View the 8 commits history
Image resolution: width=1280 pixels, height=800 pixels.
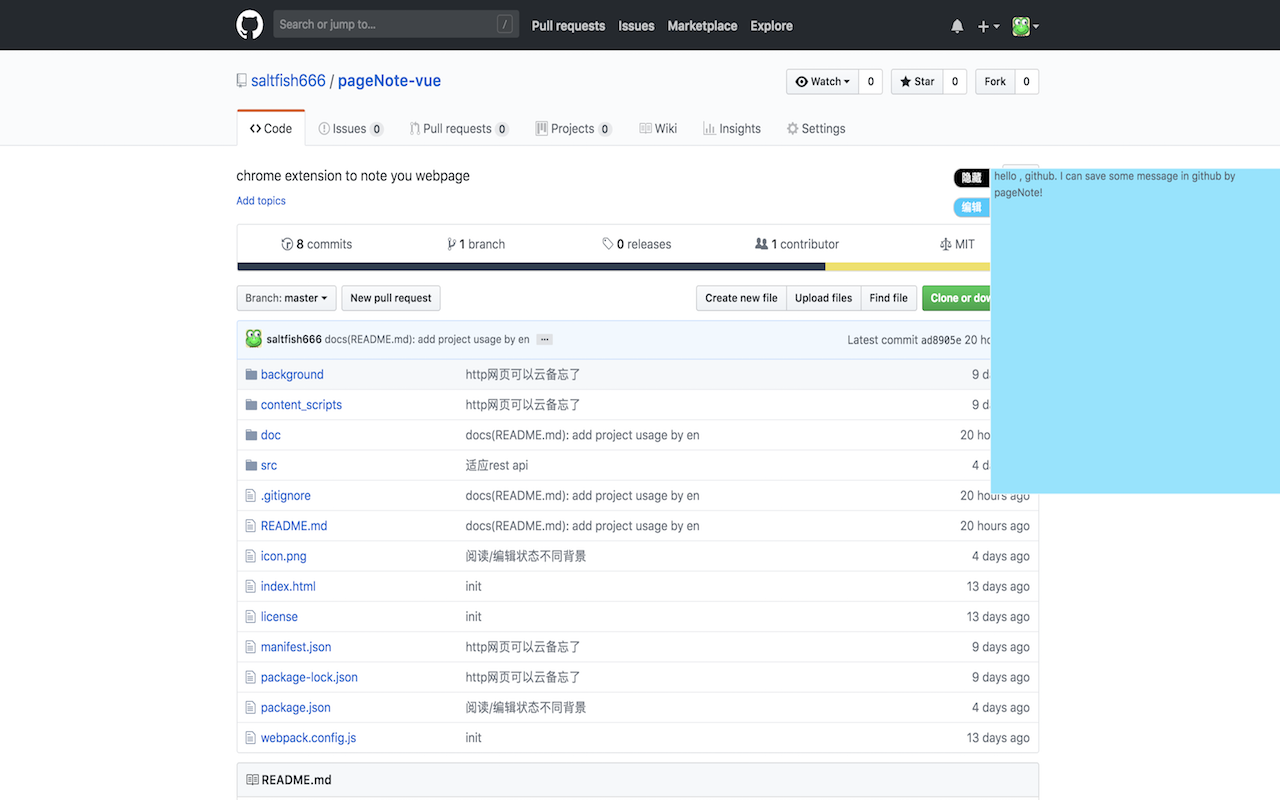[x=317, y=244]
